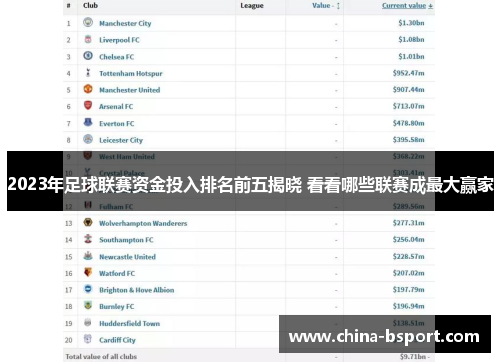Sort by the Value column header
The height and width of the screenshot is (362, 500).
pyautogui.click(x=326, y=5)
